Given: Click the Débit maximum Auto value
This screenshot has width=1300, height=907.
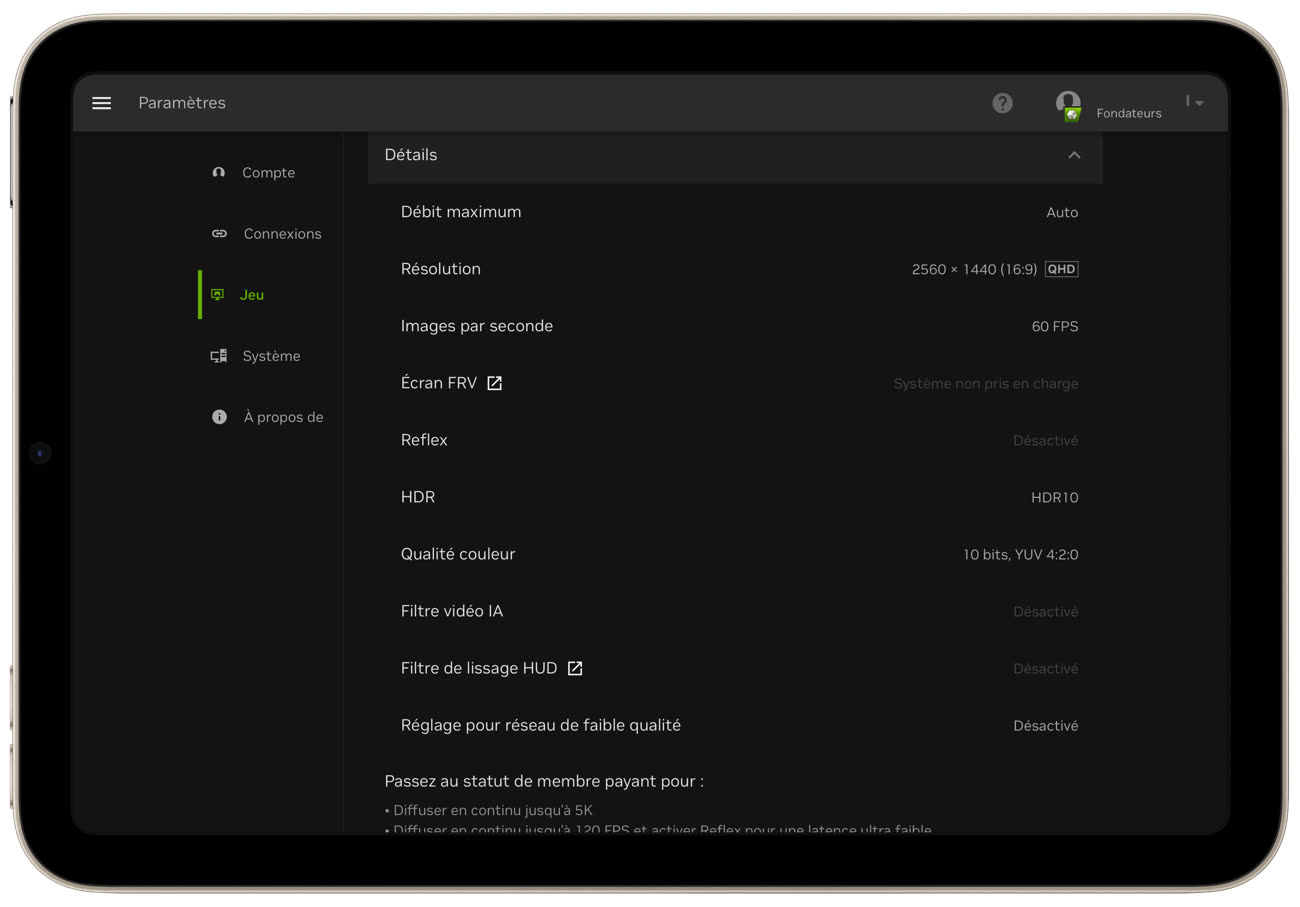Looking at the screenshot, I should [1061, 212].
